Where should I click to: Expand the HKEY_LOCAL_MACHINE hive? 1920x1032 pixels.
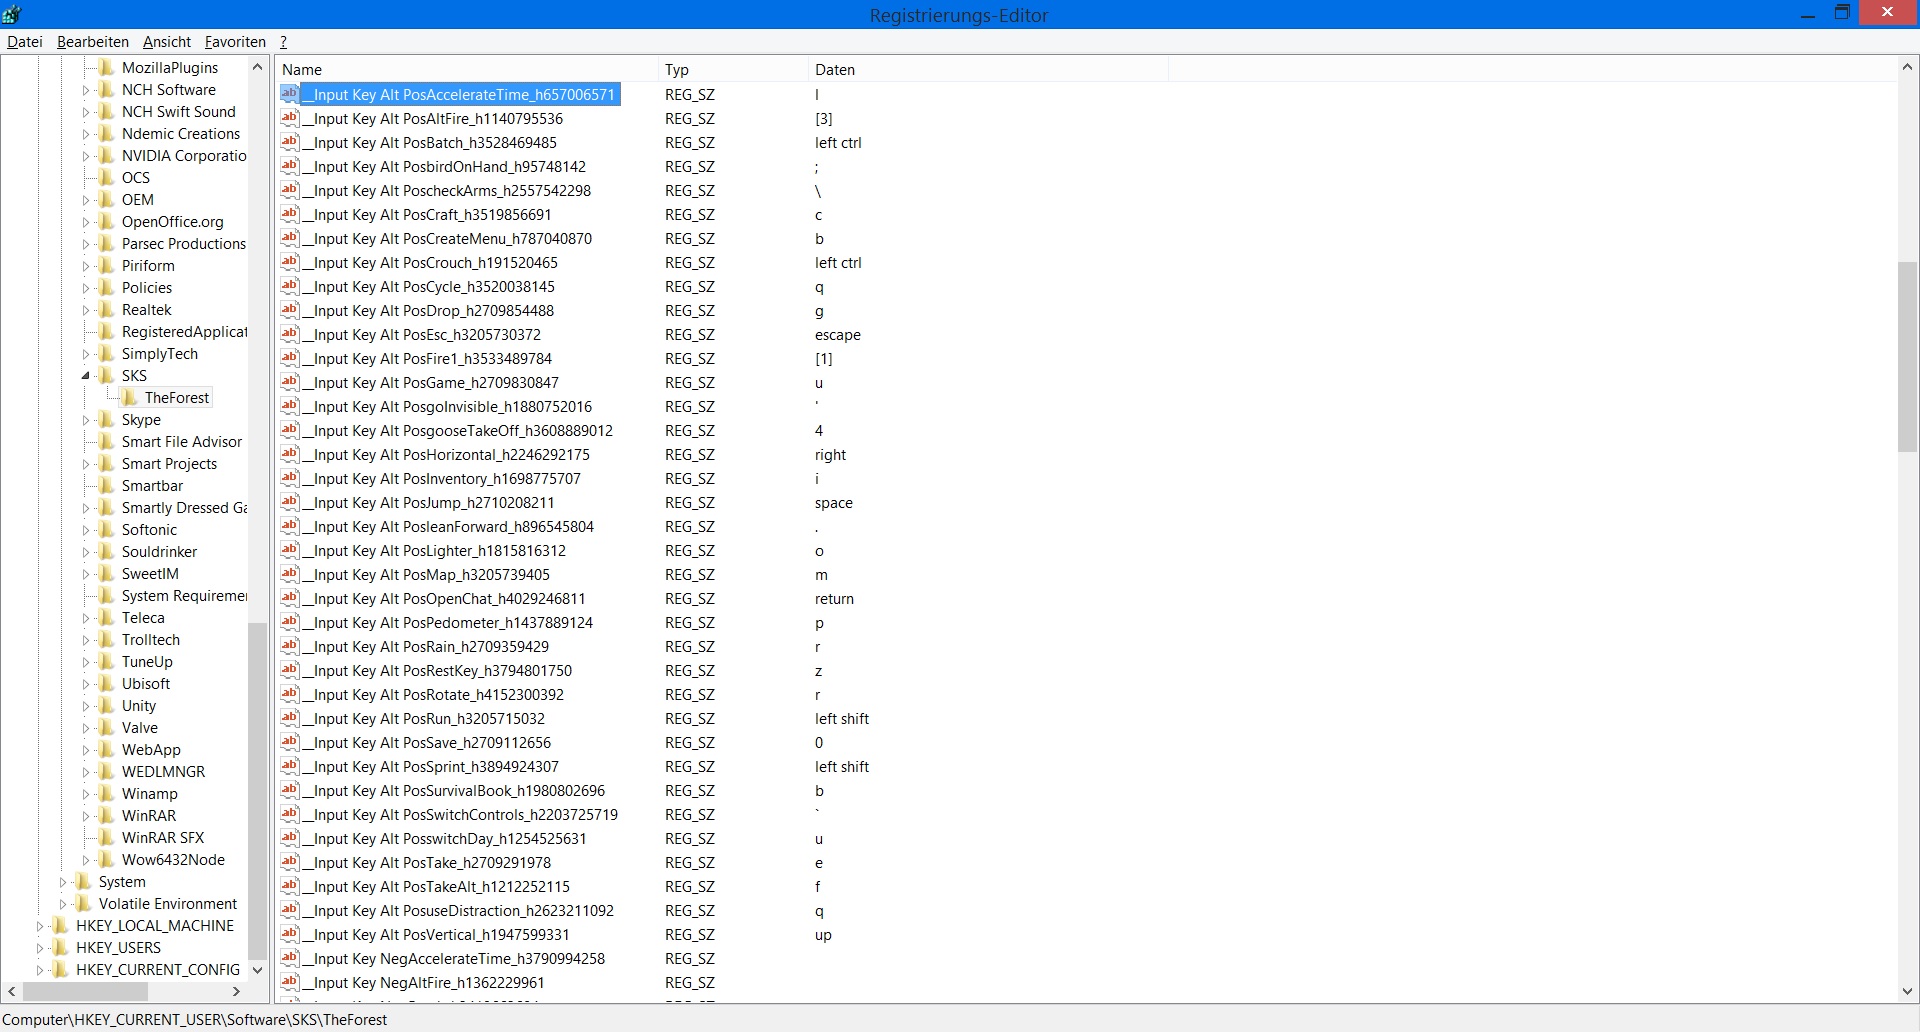(x=40, y=926)
